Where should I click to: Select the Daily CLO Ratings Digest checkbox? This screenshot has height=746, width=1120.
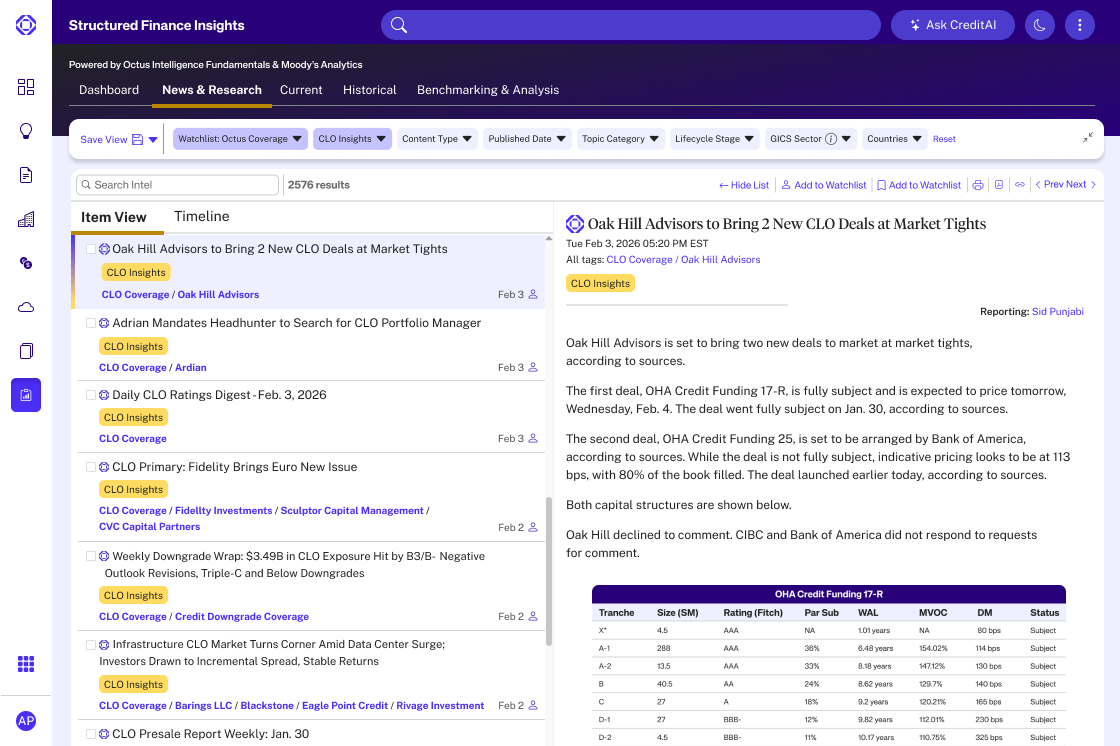(x=91, y=394)
